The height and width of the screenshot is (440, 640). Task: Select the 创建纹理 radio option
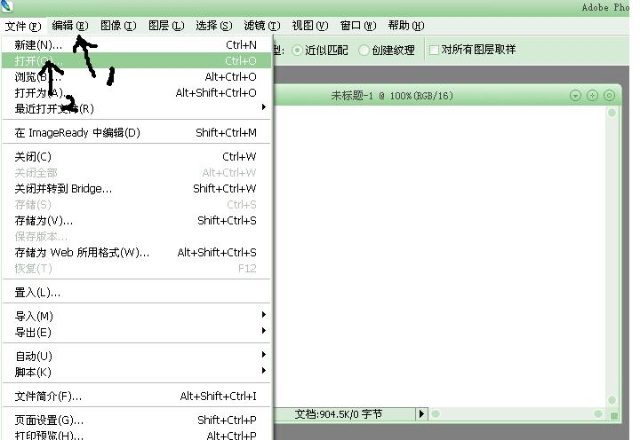click(x=364, y=50)
